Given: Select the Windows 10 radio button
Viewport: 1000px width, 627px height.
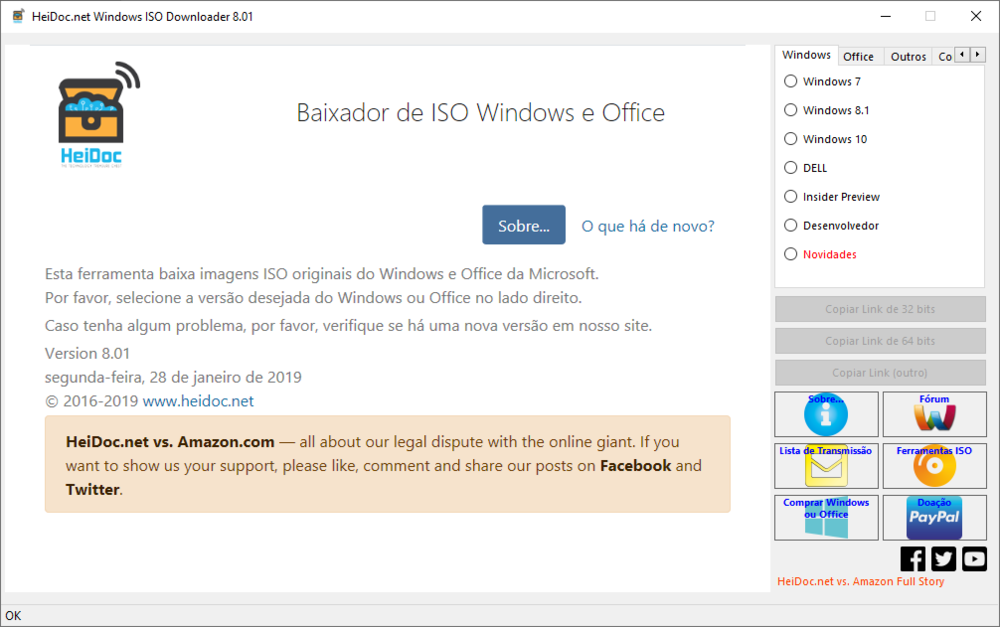Looking at the screenshot, I should pyautogui.click(x=825, y=138).
